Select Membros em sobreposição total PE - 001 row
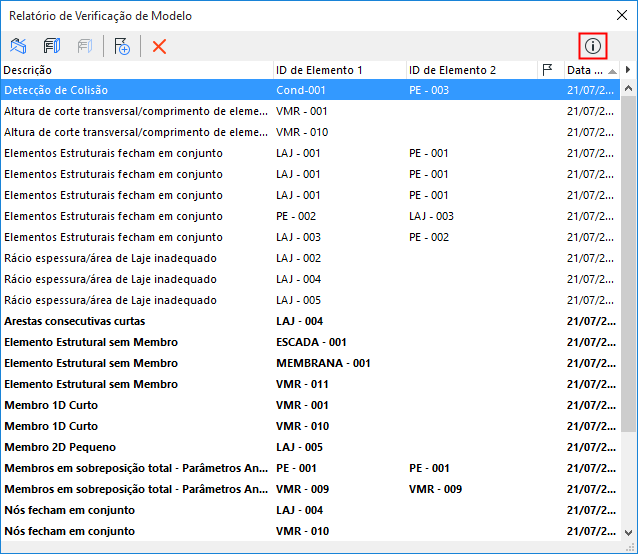Image resolution: width=638 pixels, height=554 pixels. pyautogui.click(x=310, y=468)
